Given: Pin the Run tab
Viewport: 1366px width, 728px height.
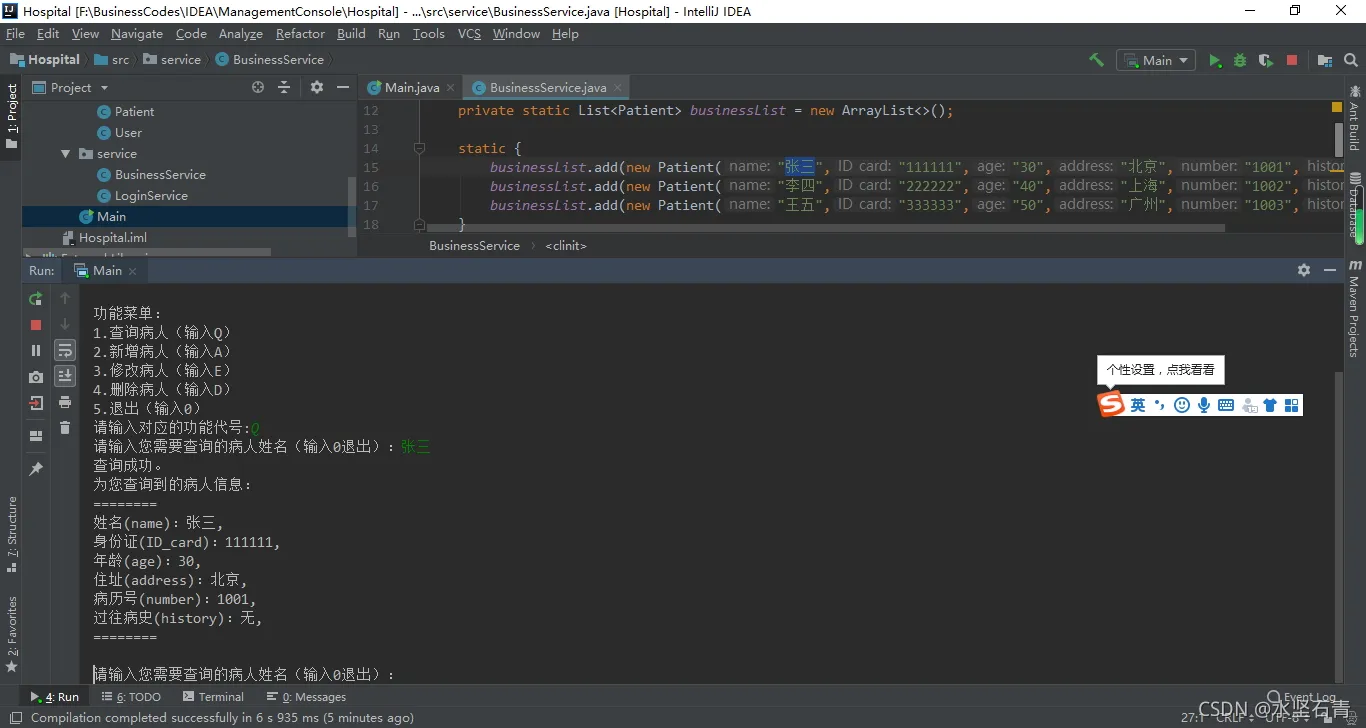Looking at the screenshot, I should pyautogui.click(x=36, y=468).
